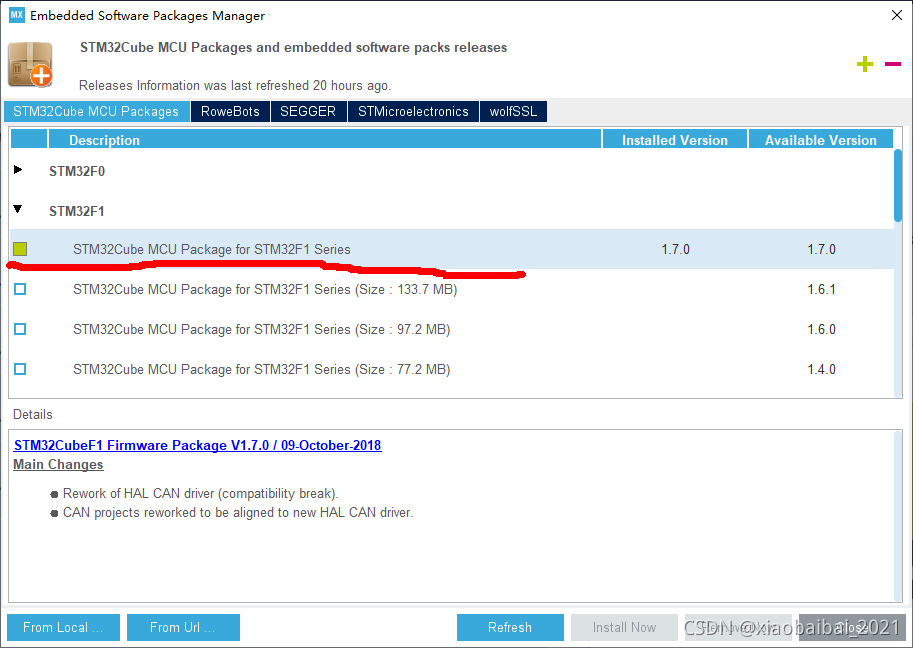Select the row with Size : 77.2 MB

coord(451,369)
